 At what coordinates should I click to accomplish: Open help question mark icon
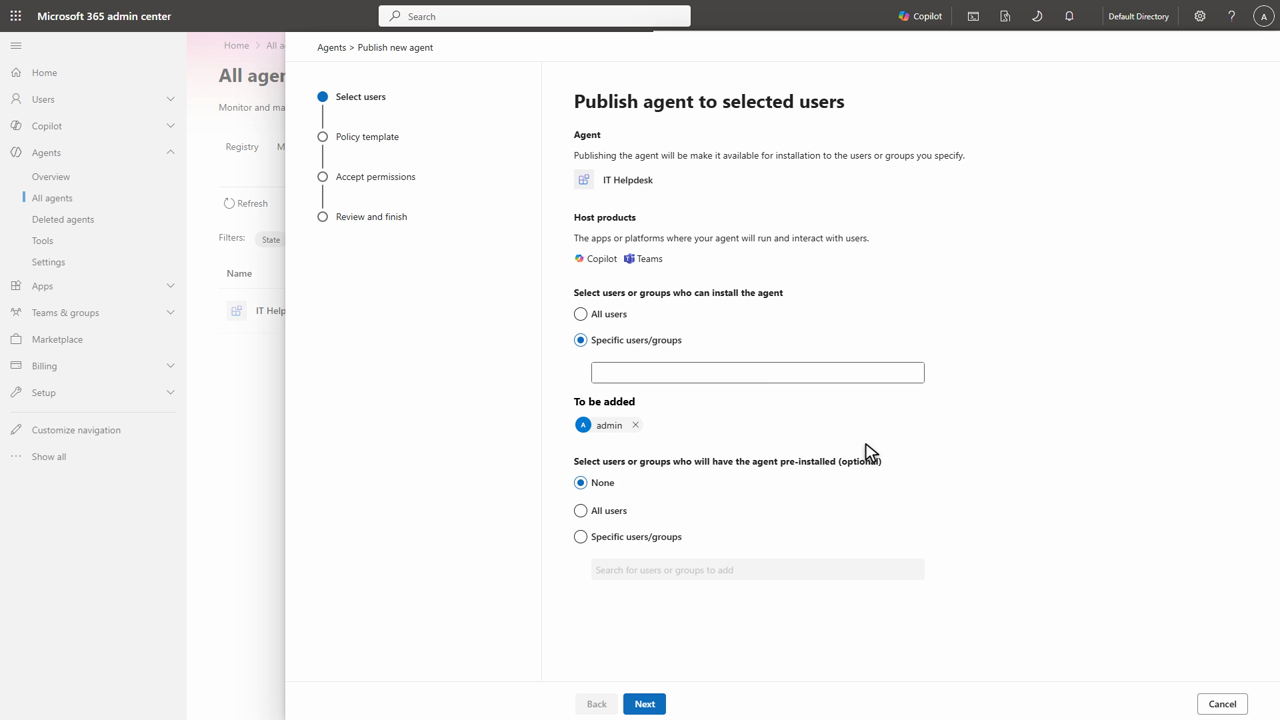(x=1231, y=16)
